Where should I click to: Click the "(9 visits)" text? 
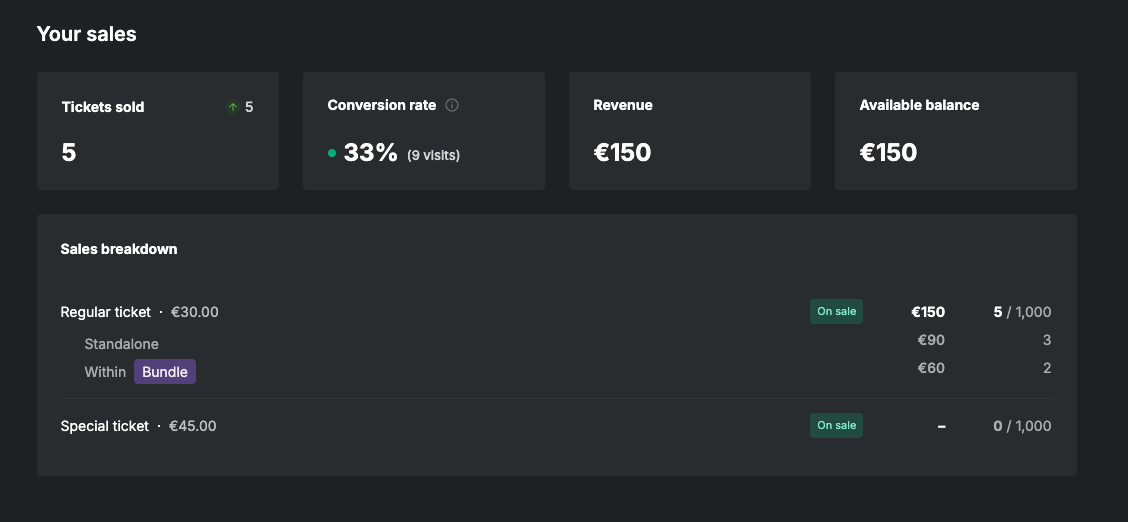pos(434,155)
